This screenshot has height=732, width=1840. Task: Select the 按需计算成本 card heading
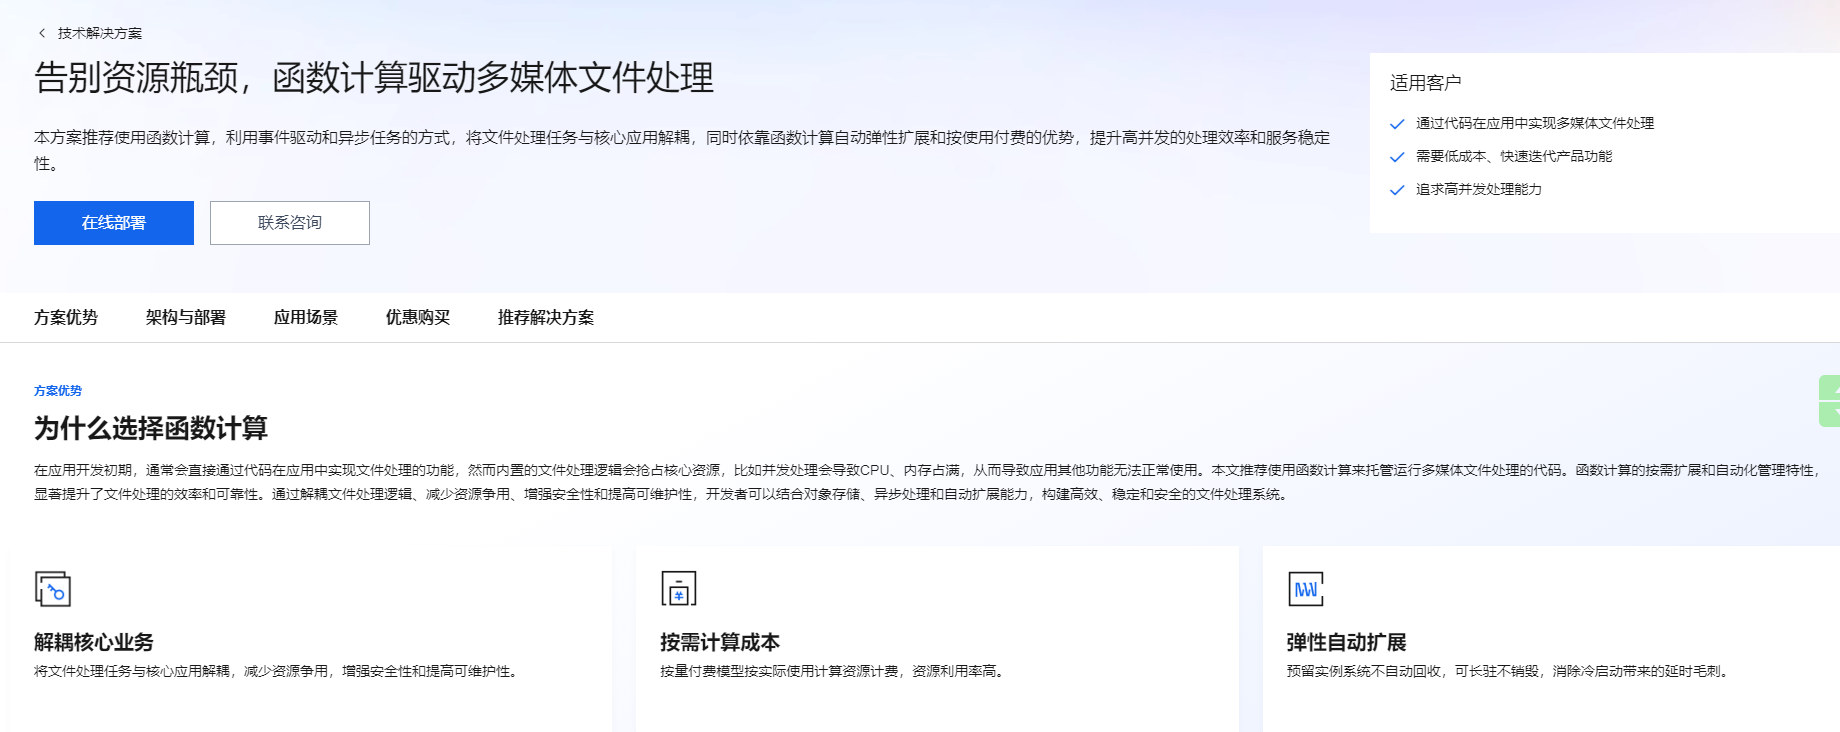click(720, 642)
